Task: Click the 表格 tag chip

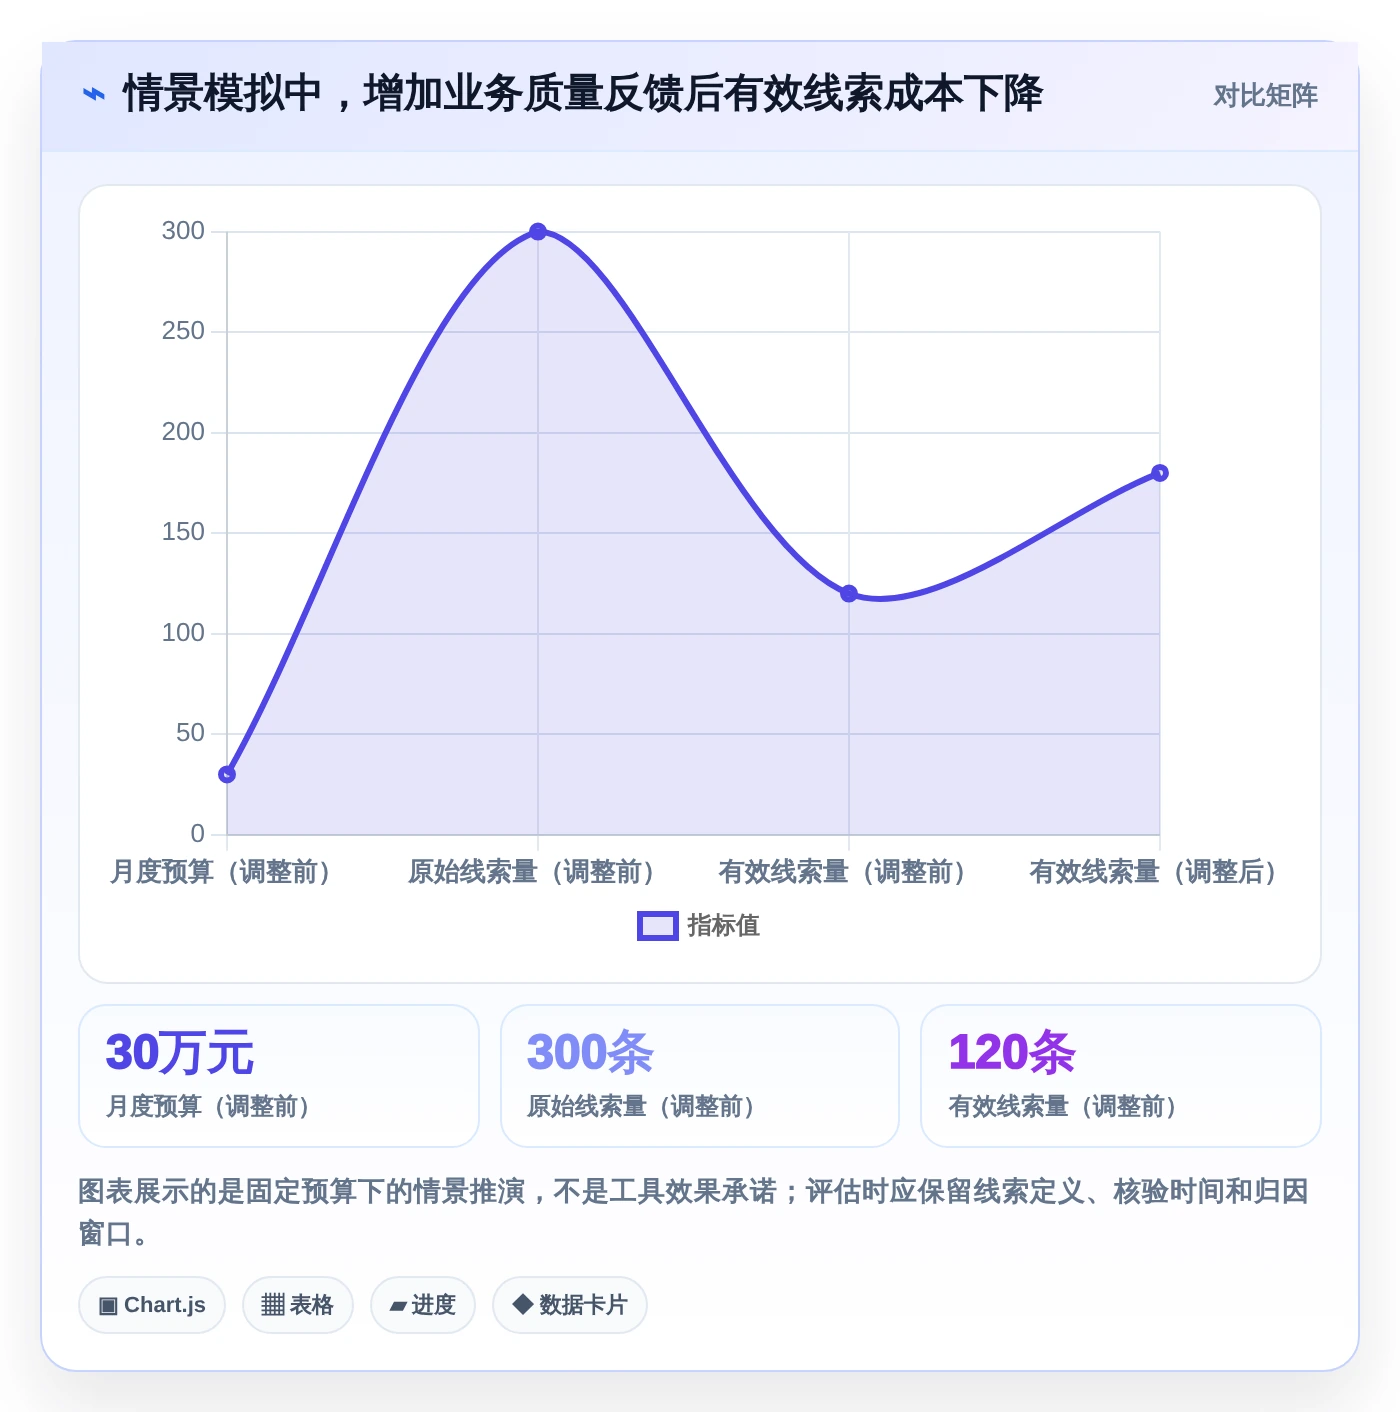Action: [x=298, y=1305]
